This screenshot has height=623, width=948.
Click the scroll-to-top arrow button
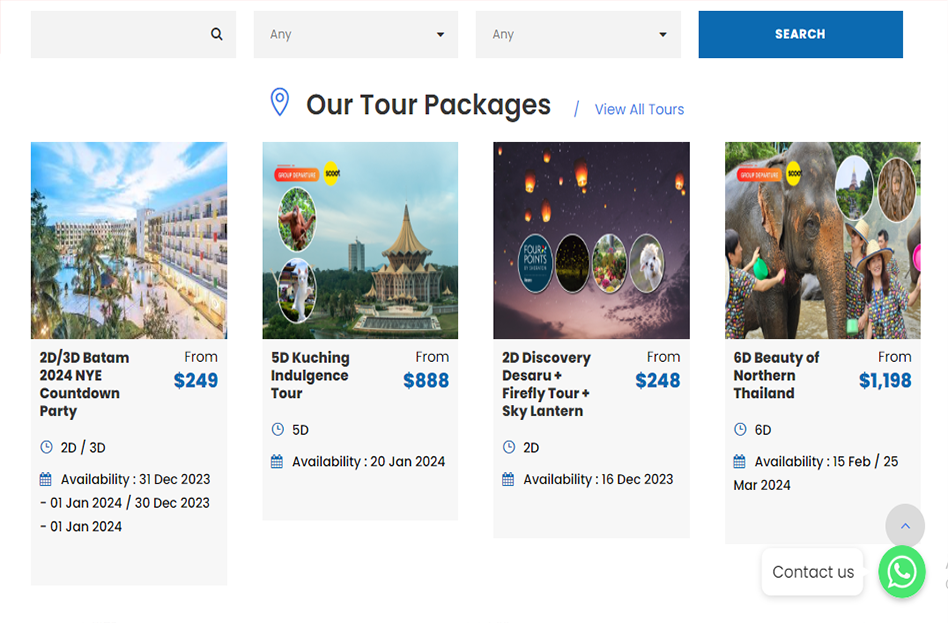click(x=904, y=526)
